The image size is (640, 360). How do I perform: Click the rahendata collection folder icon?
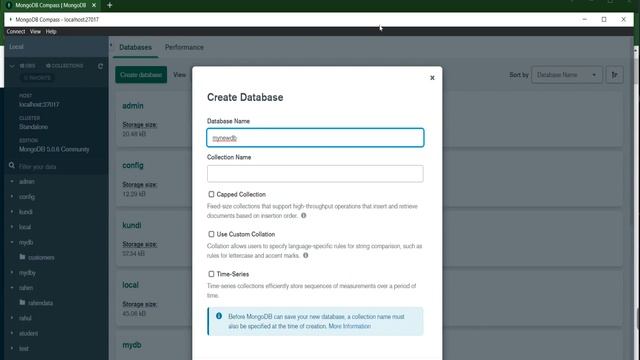22,302
